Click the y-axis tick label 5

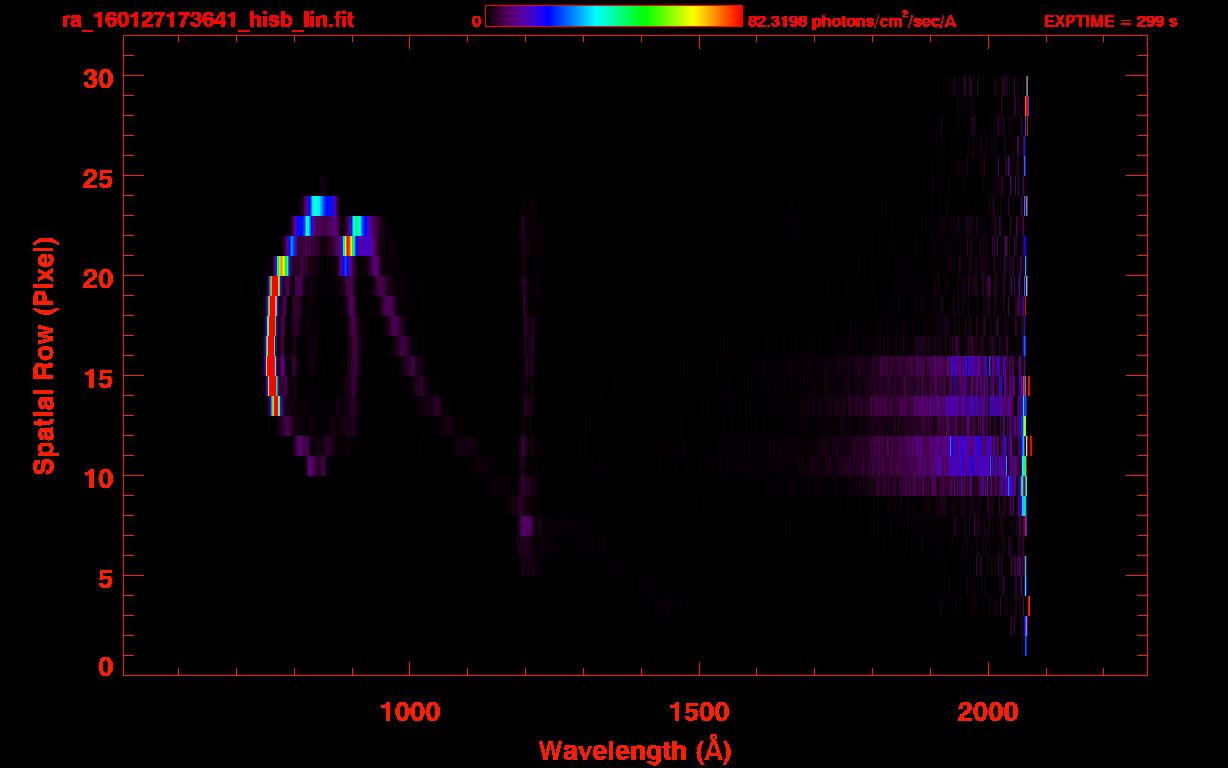click(x=104, y=577)
